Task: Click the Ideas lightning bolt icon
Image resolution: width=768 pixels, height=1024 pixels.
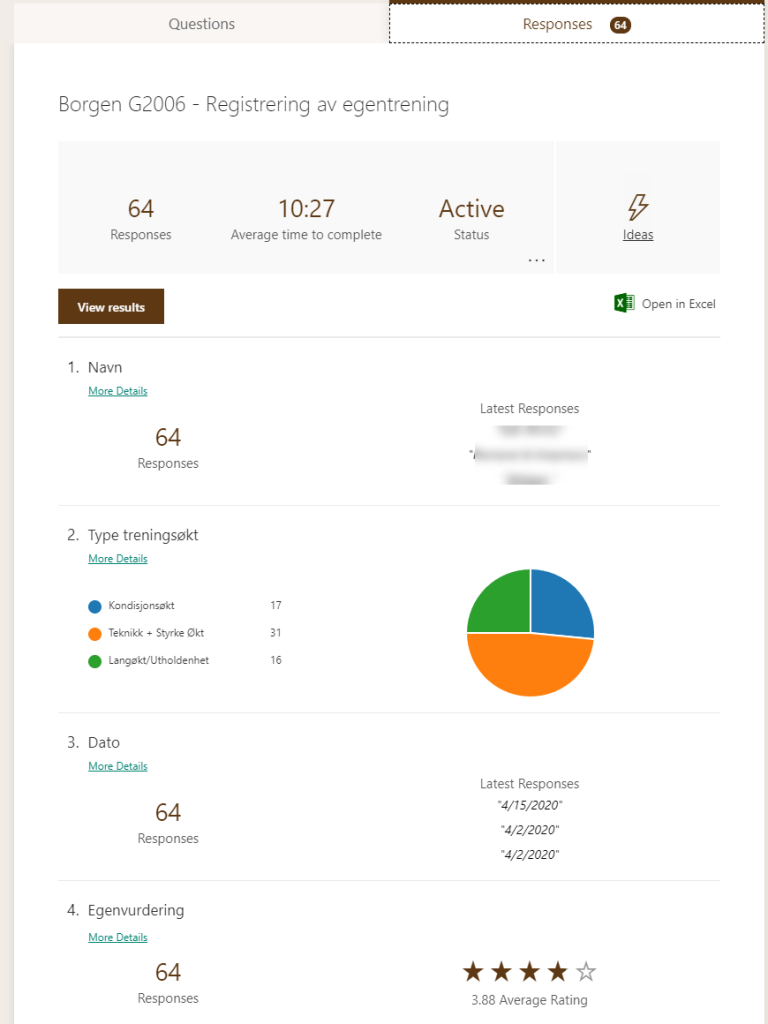Action: [638, 207]
